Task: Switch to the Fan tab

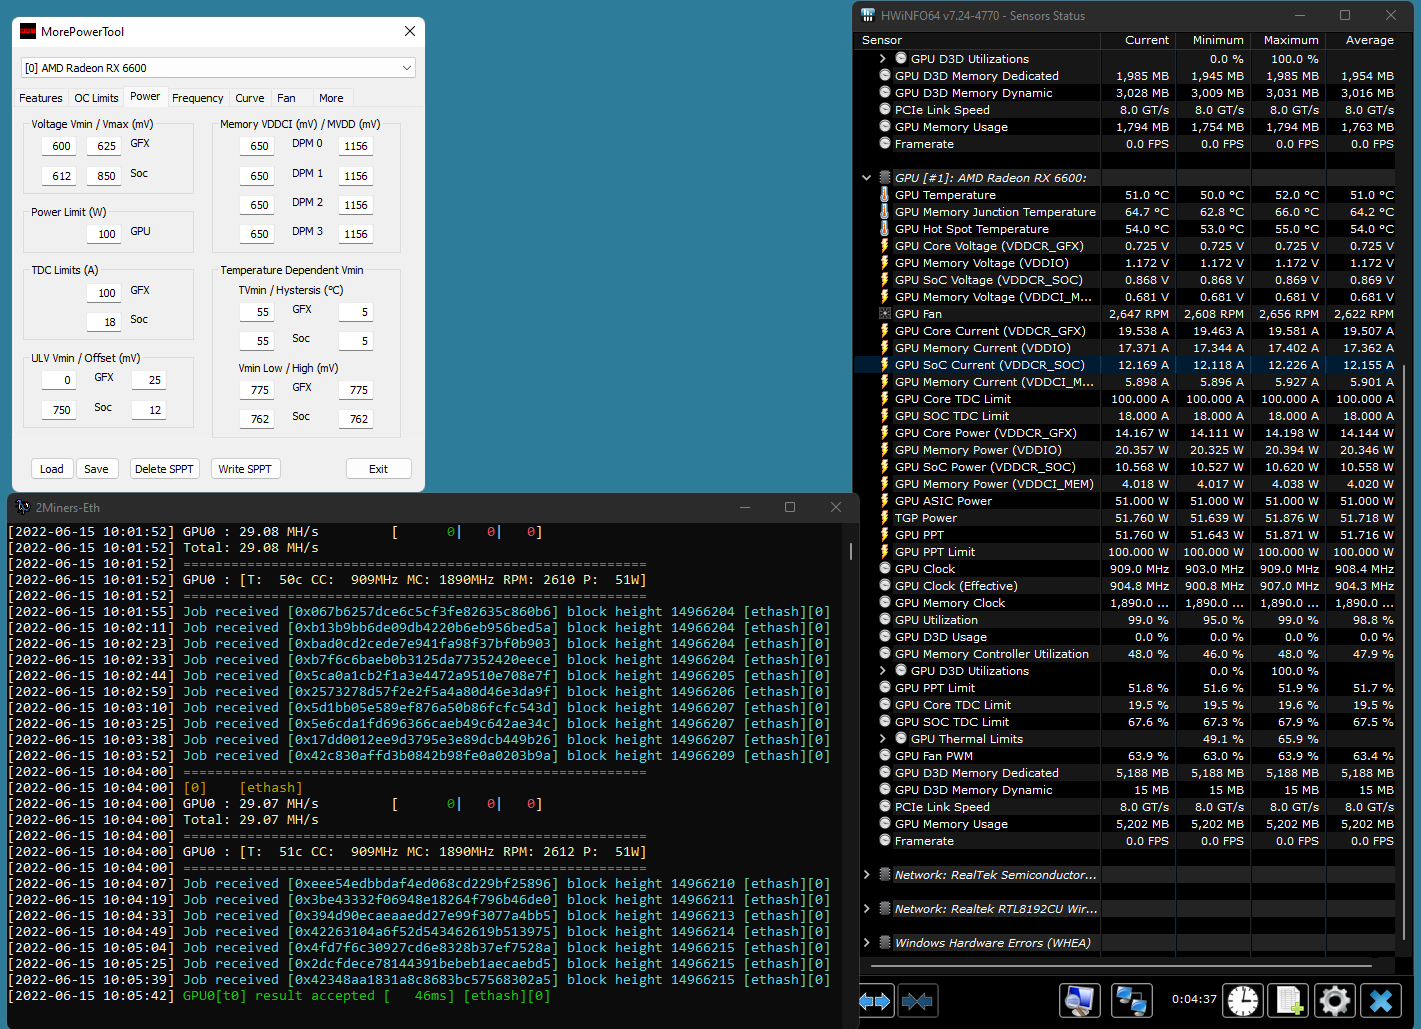Action: pyautogui.click(x=286, y=98)
